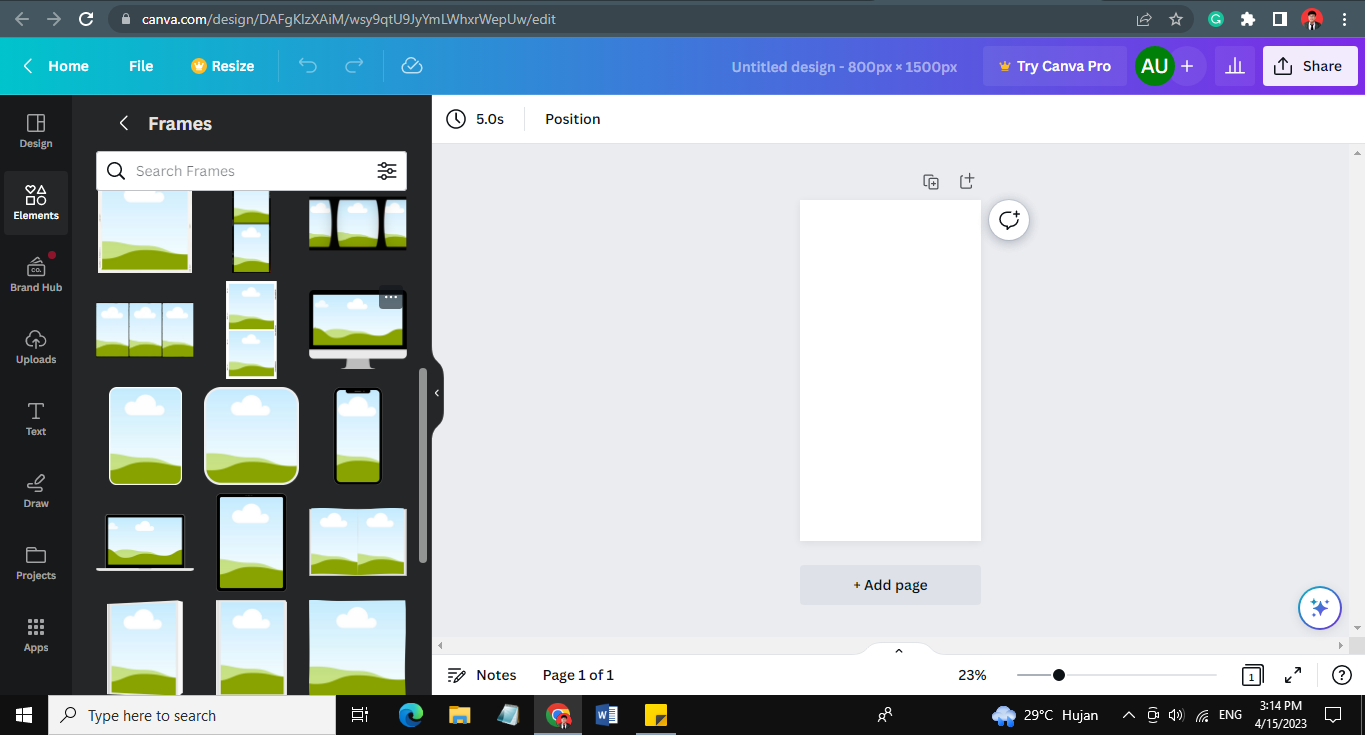Click the Add page button below the canvas
Image resolution: width=1365 pixels, height=735 pixels.
889,585
